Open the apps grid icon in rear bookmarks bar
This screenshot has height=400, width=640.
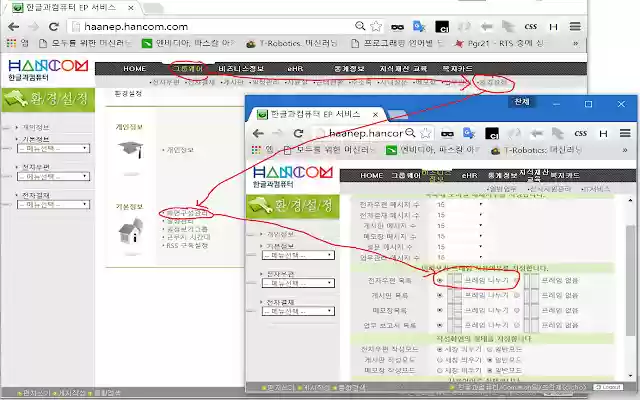tap(11, 43)
